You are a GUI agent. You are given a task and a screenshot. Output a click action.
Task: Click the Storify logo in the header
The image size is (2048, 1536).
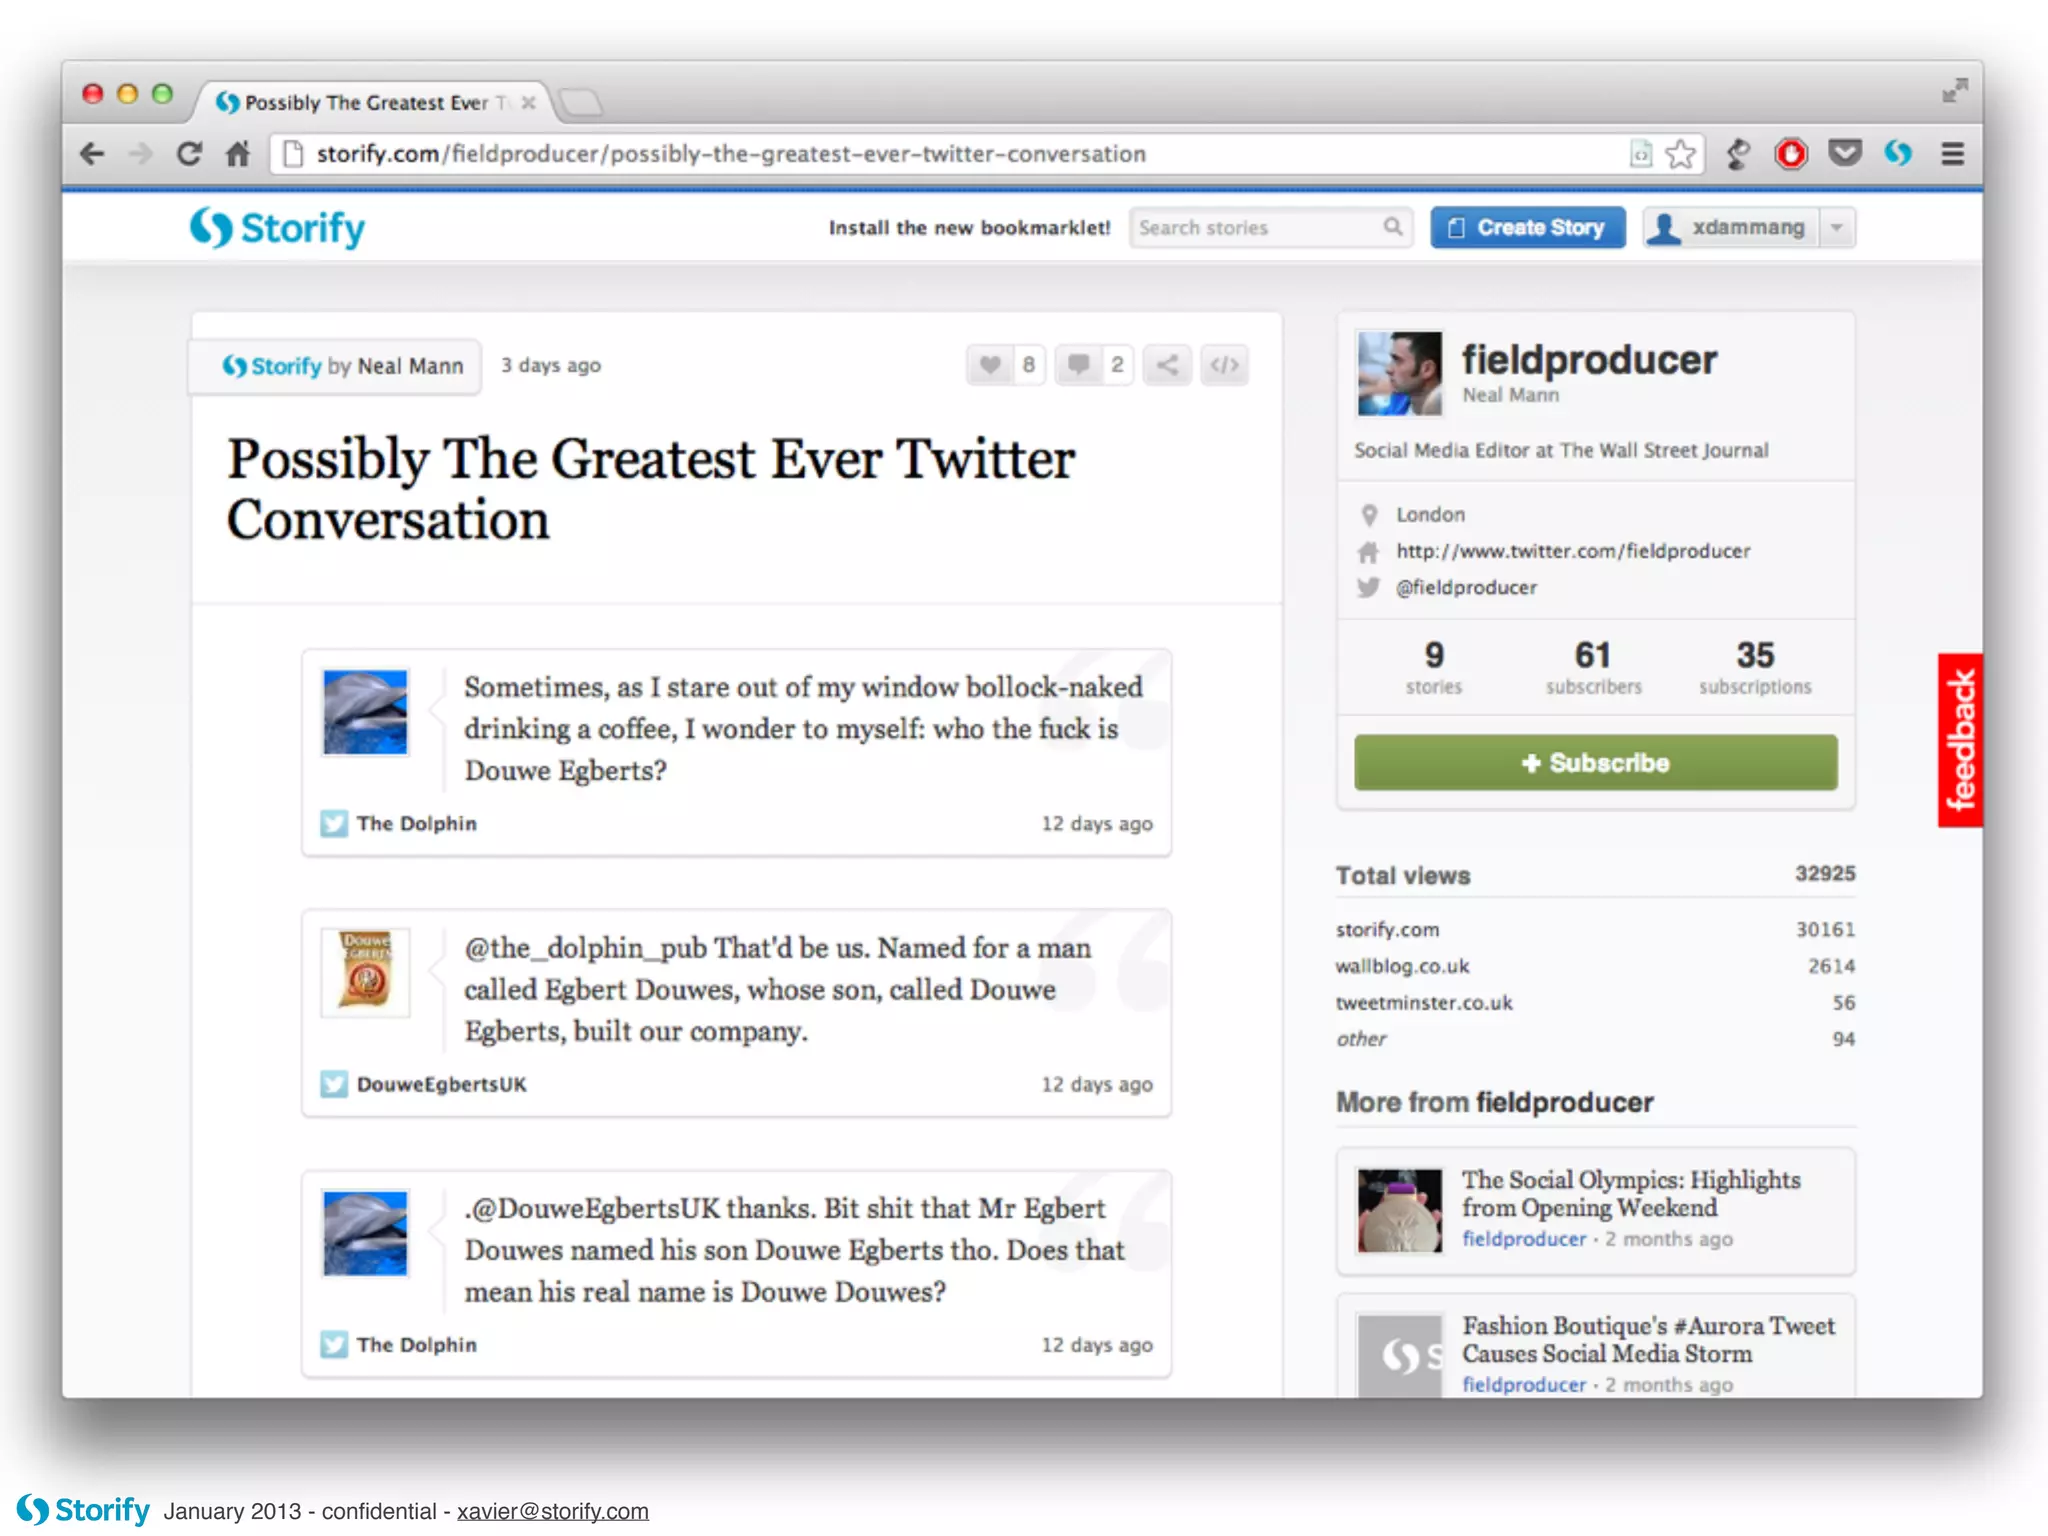(278, 228)
